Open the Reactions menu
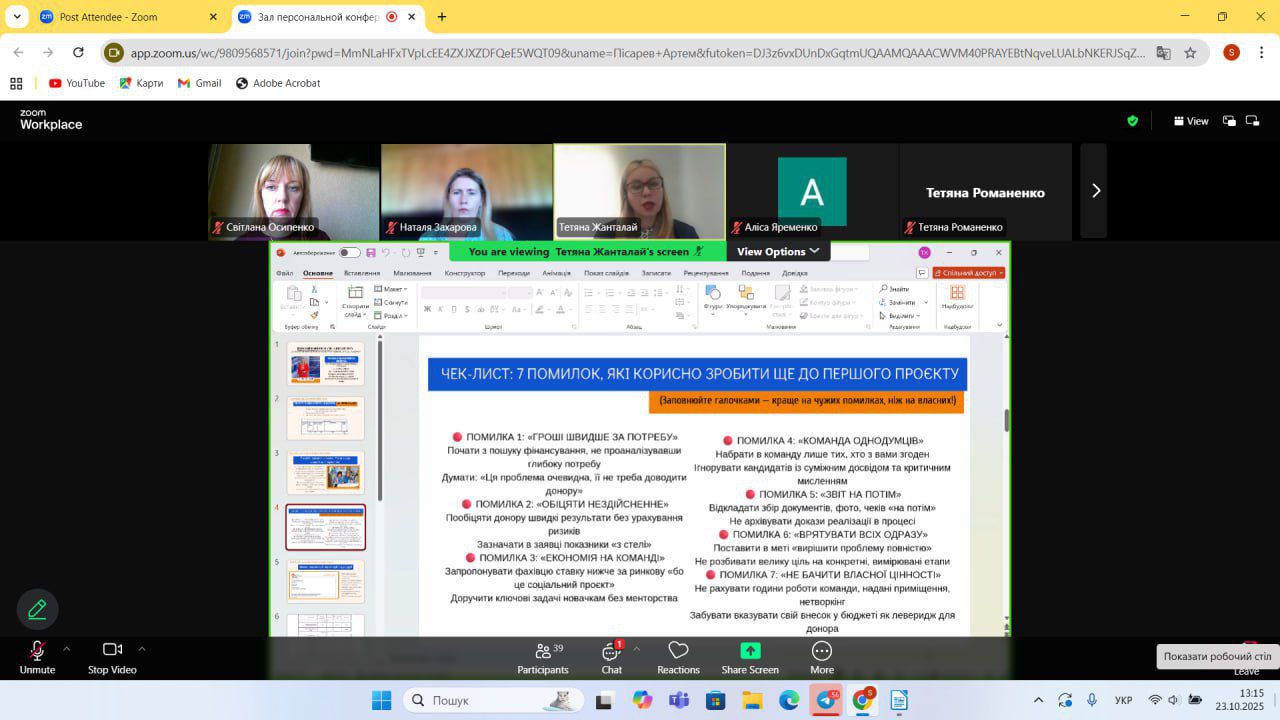 678,652
